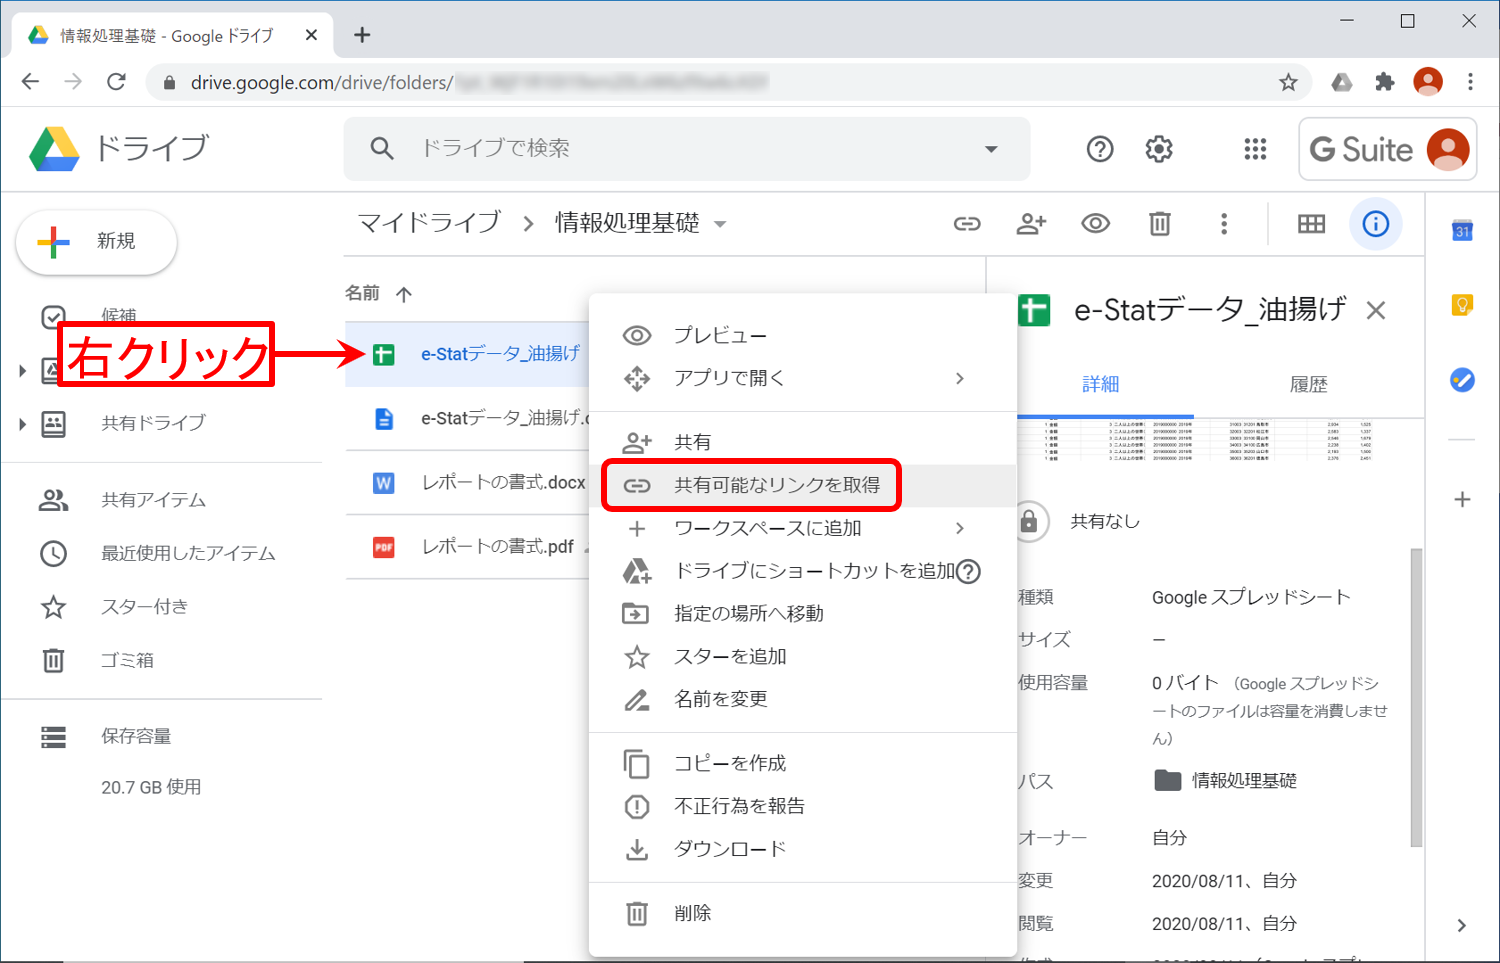The height and width of the screenshot is (963, 1500).
Task: Choose 共有可能なリンクを取得 menu item
Action: 803,485
